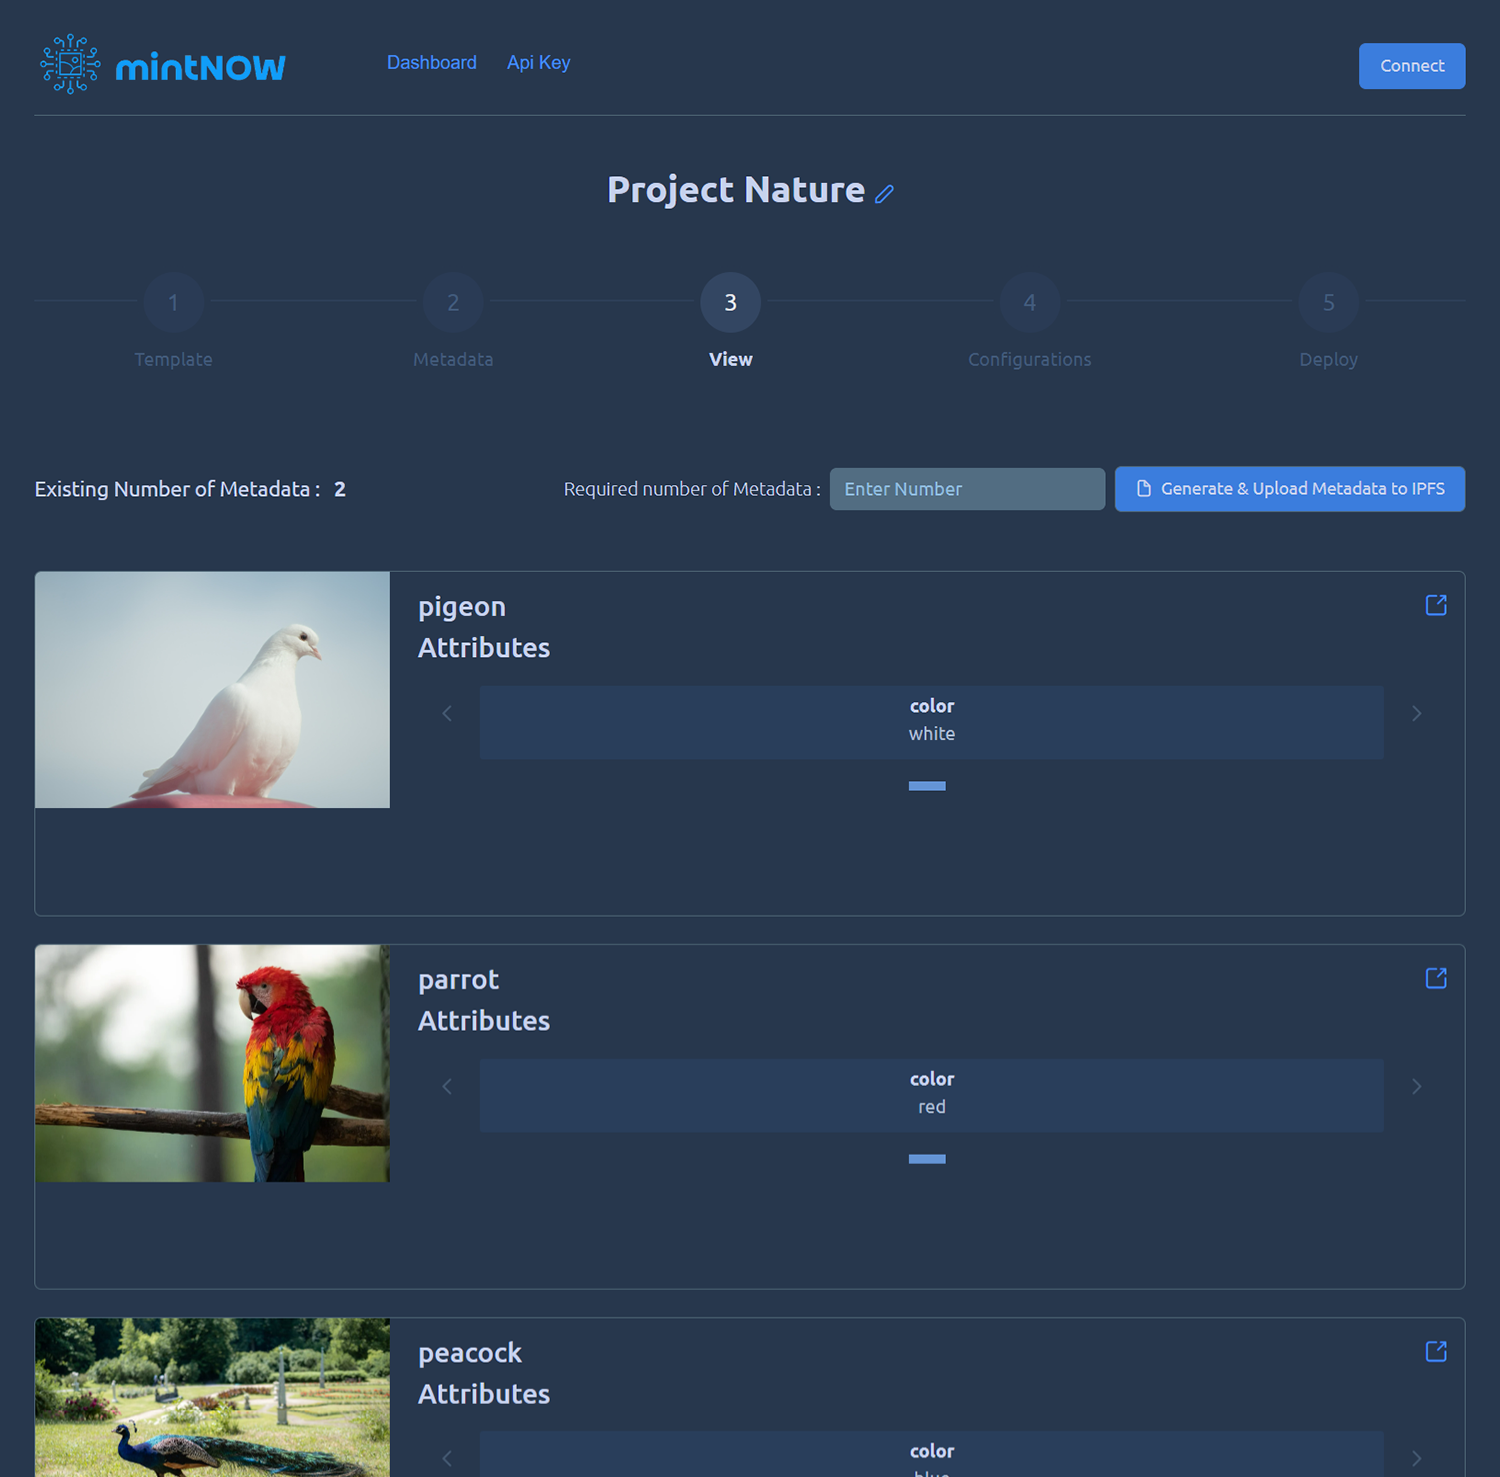Viewport: 1500px width, 1477px height.
Task: Open pigeon metadata in new window icon
Action: [x=1436, y=605]
